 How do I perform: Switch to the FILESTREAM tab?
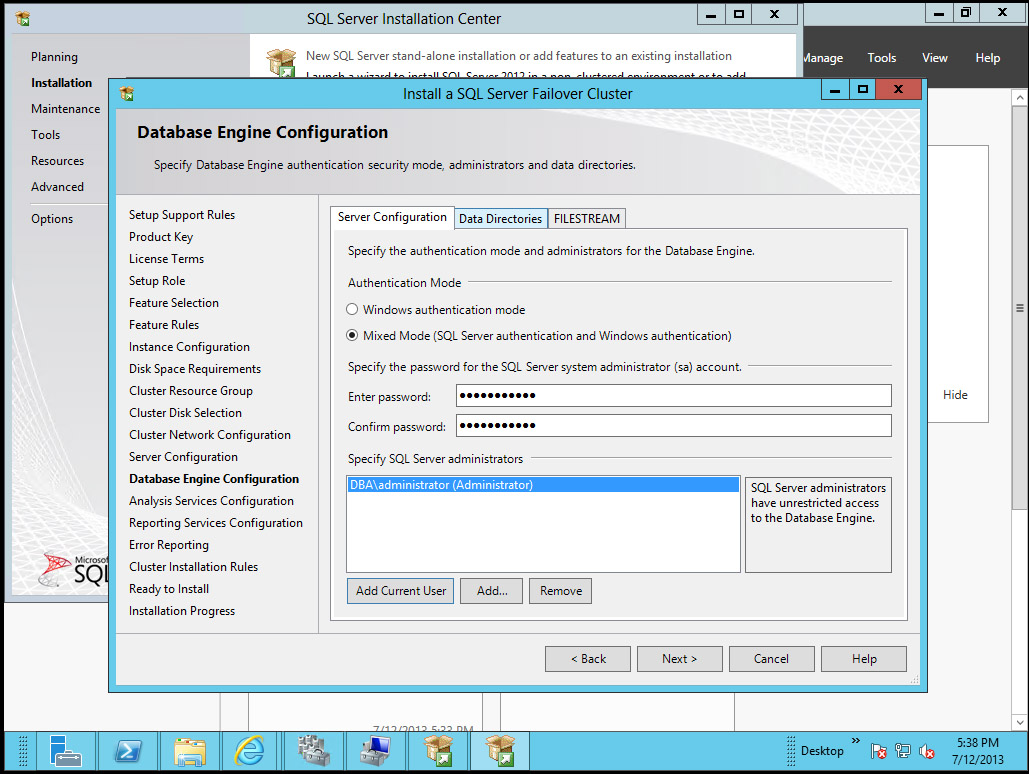click(x=586, y=217)
